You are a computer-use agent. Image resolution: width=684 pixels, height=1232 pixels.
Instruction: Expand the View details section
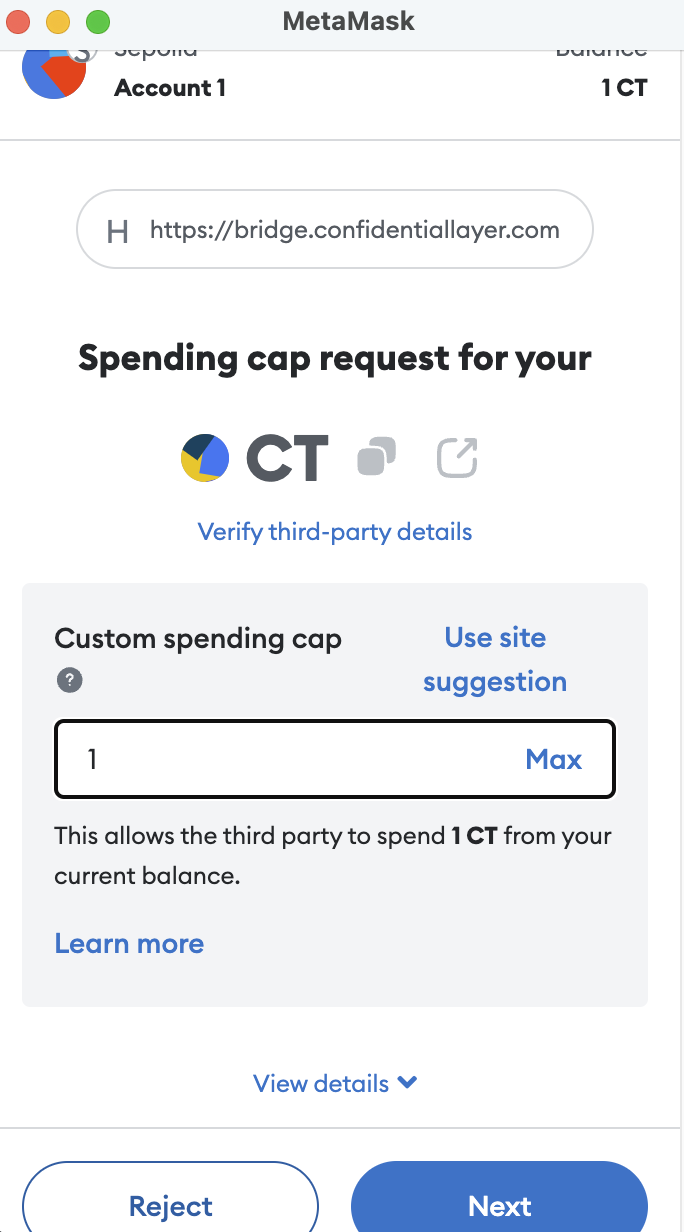(335, 1083)
